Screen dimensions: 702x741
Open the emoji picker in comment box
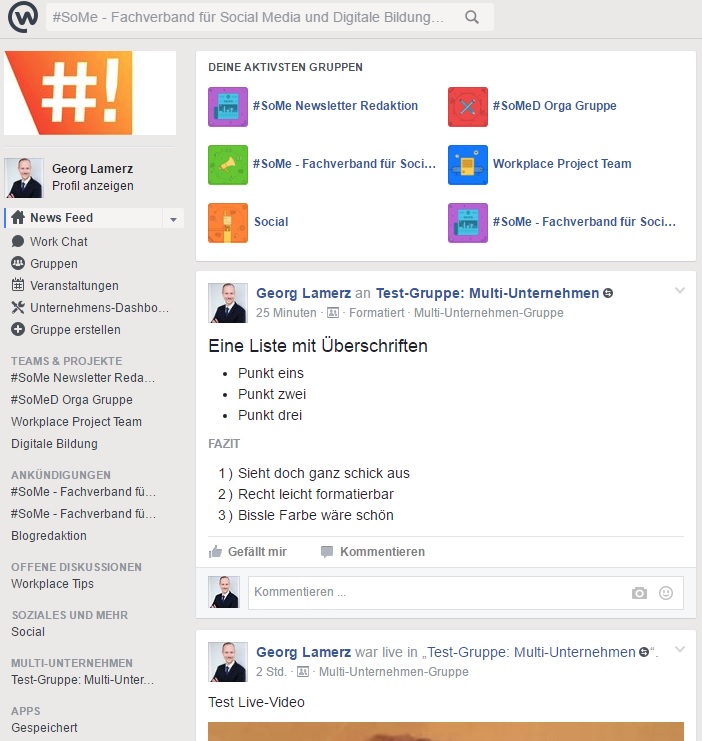click(x=666, y=593)
